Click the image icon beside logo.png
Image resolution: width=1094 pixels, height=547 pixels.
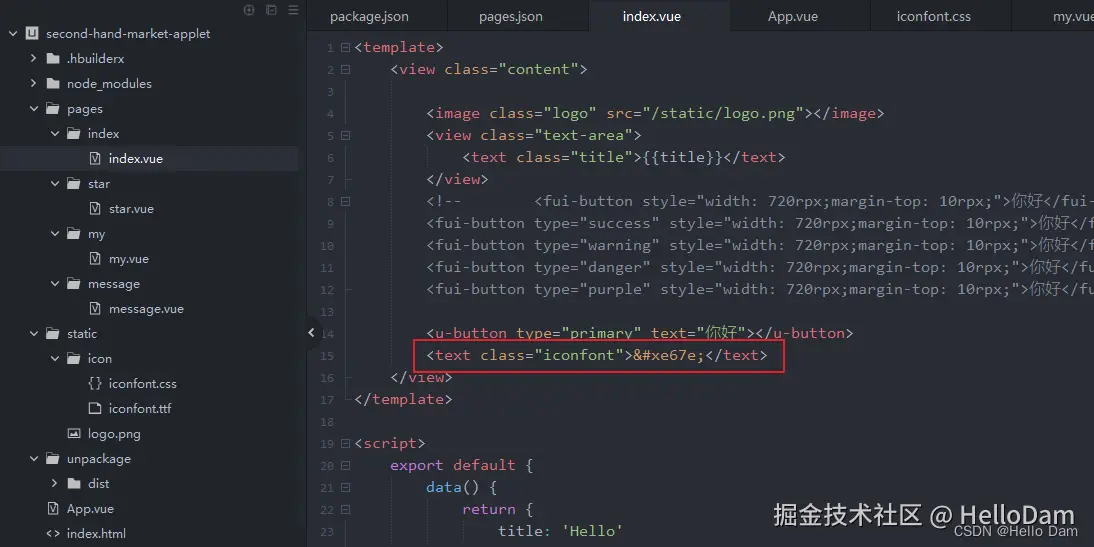click(74, 434)
